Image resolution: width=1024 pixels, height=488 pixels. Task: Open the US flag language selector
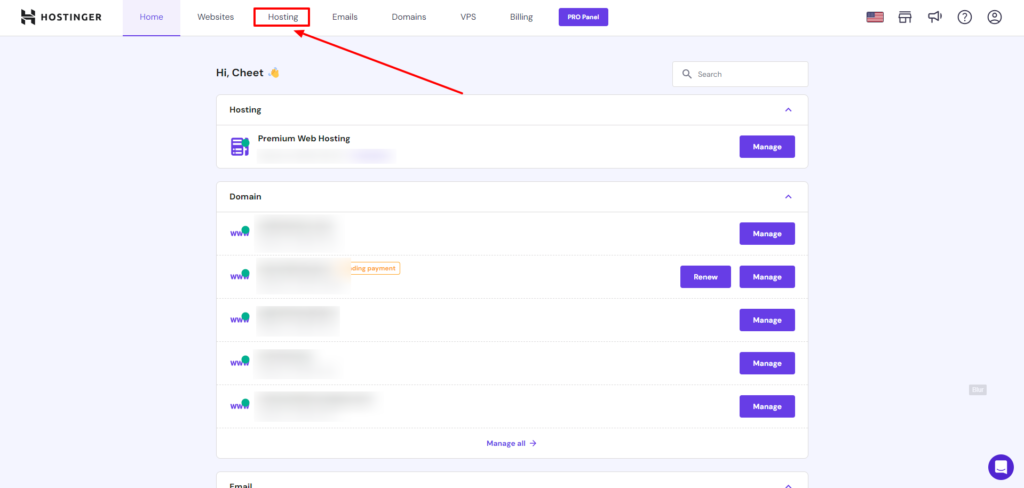coord(875,17)
